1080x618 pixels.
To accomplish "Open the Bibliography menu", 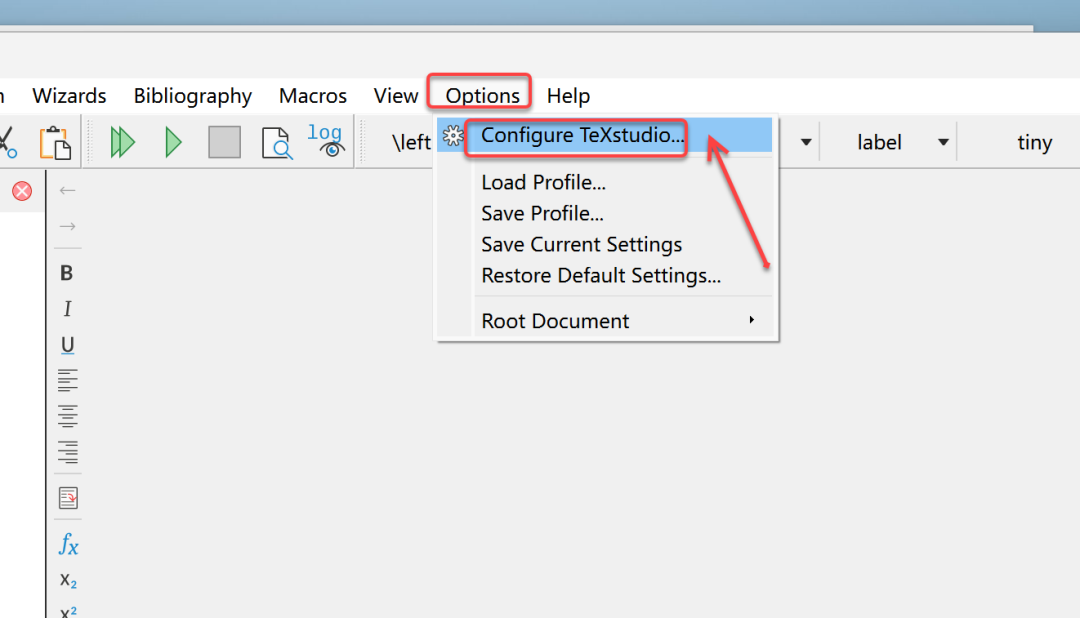I will 192,96.
